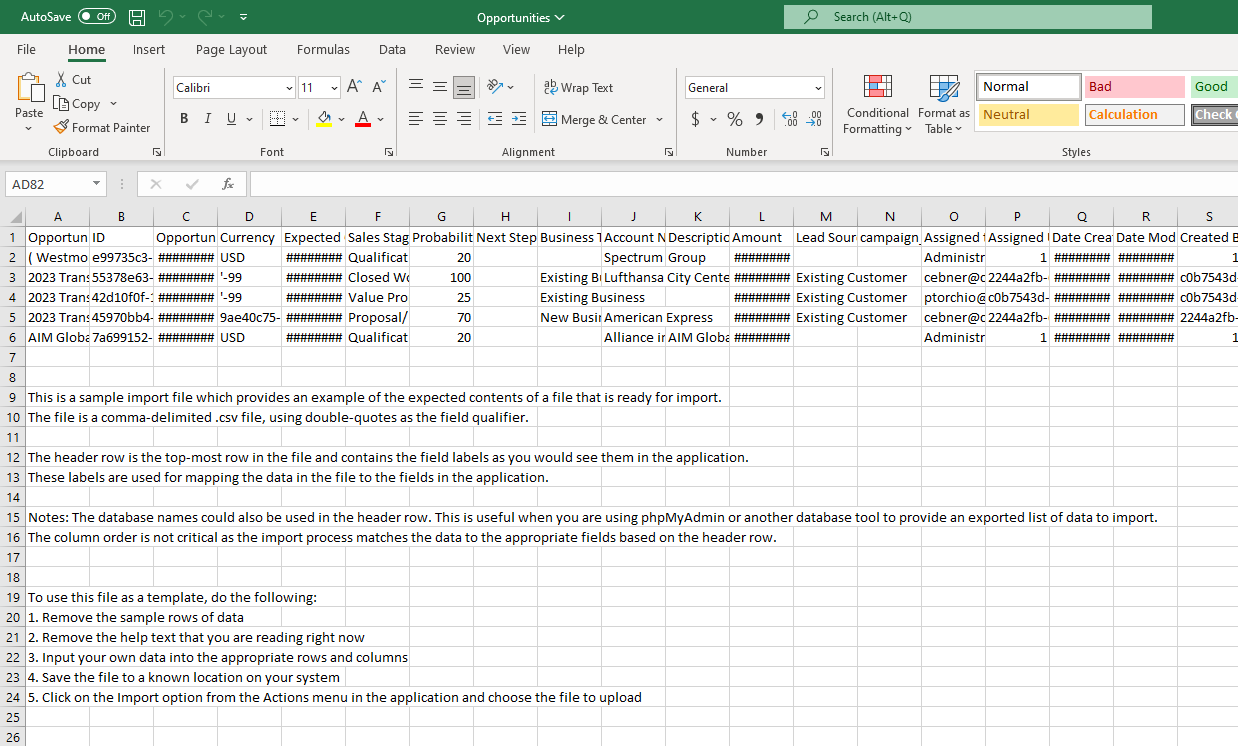Open the Customize Quick Access Toolbar dropdown

tap(244, 17)
